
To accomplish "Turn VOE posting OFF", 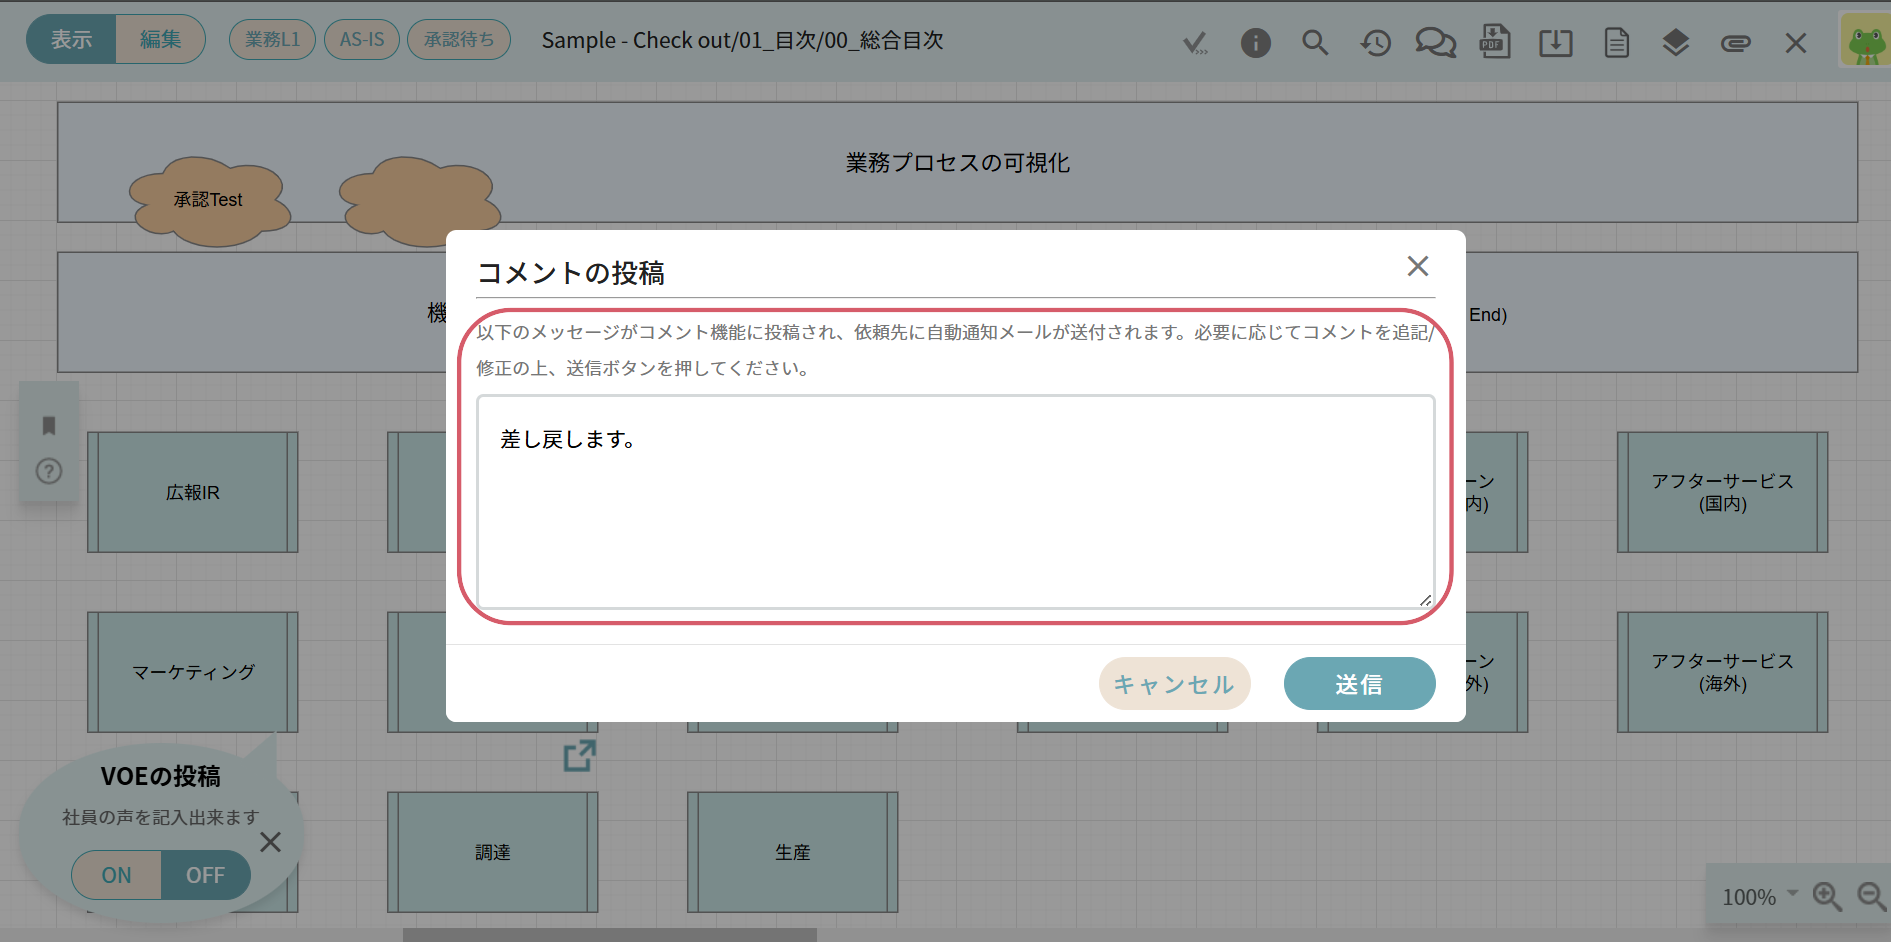I will click(x=205, y=875).
